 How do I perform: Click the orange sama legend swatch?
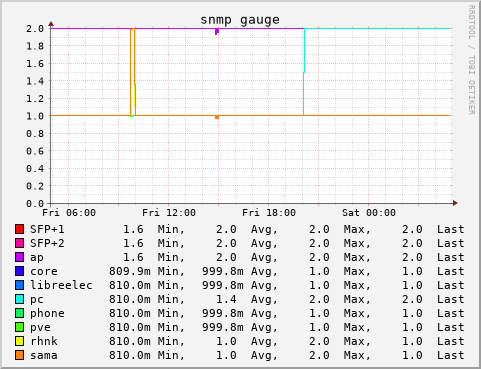(19, 355)
